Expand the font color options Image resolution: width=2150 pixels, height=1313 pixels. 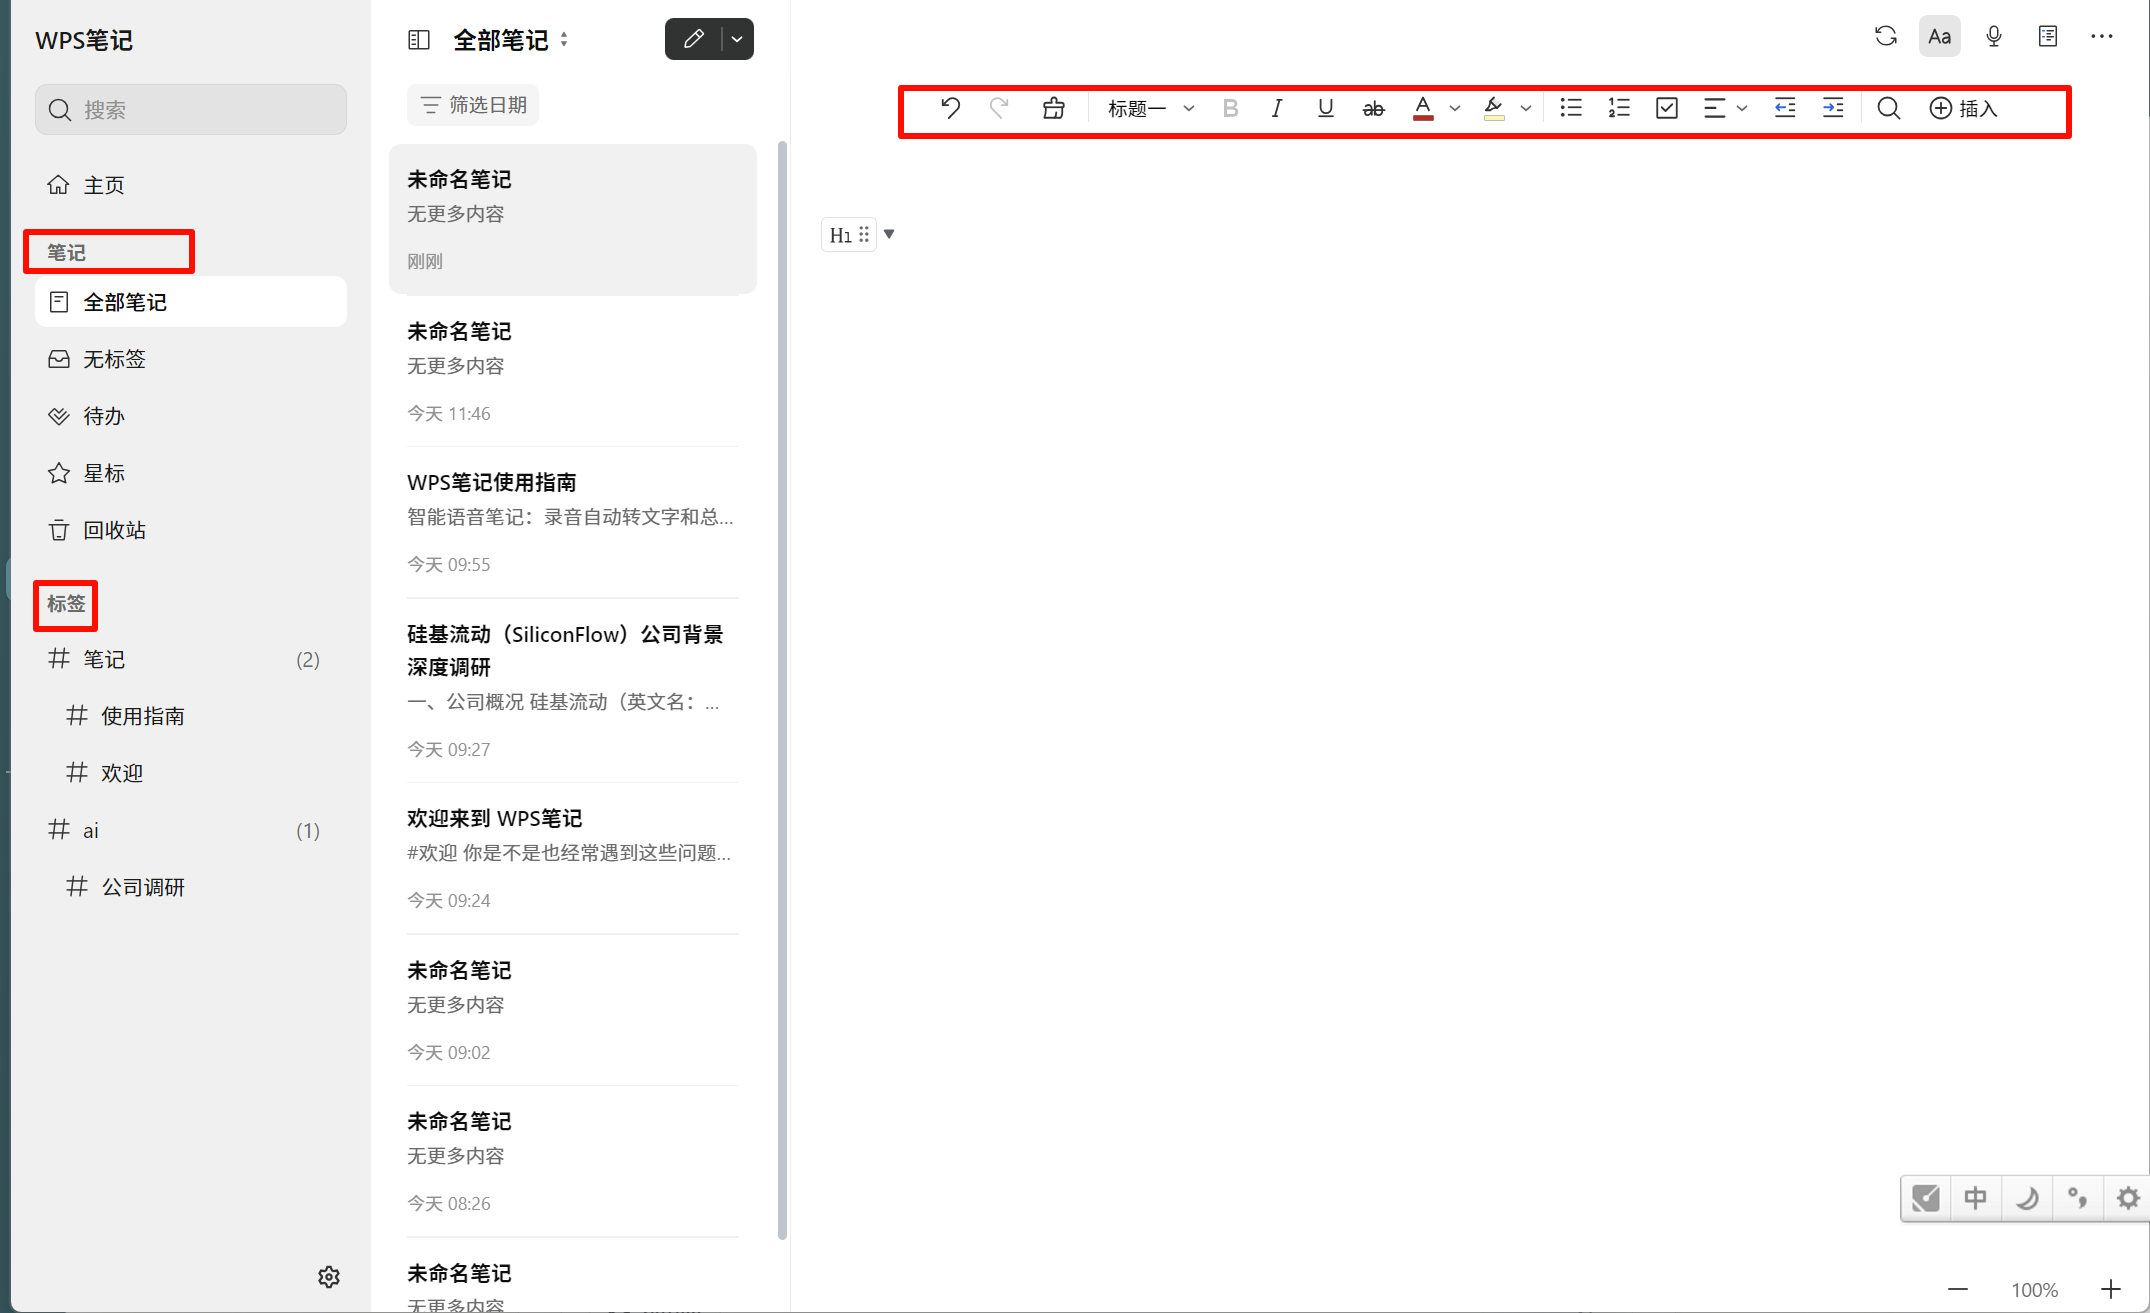[x=1455, y=108]
